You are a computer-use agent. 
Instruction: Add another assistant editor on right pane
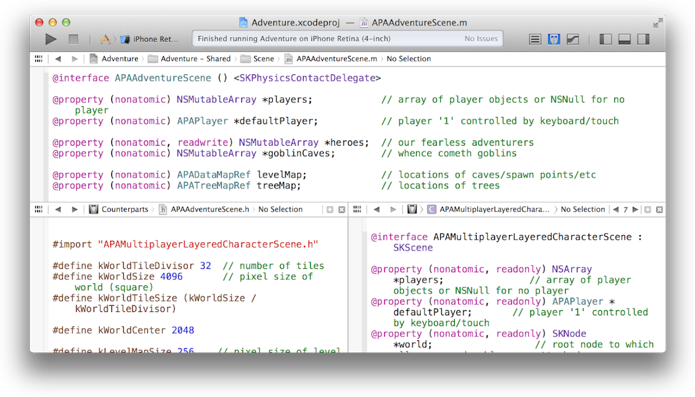(648, 210)
